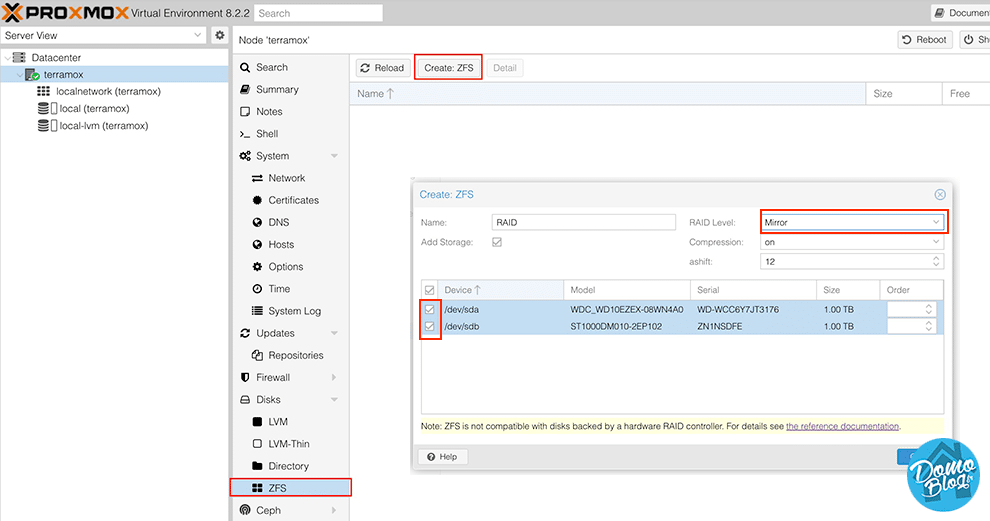The image size is (990, 521).
Task: Sort by the Name column header
Action: coord(607,93)
